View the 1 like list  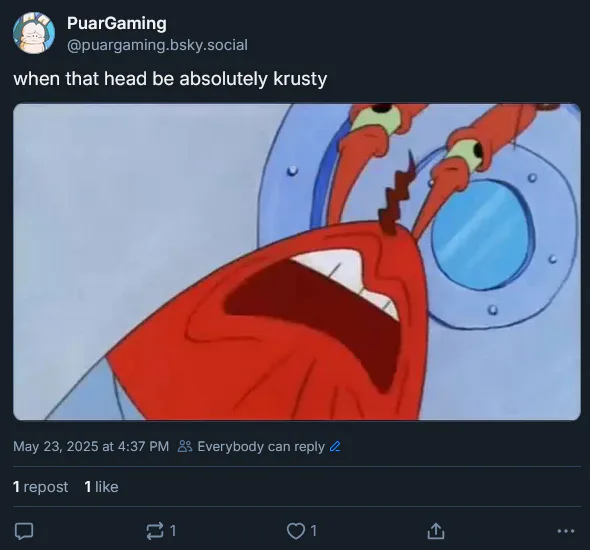tap(102, 487)
